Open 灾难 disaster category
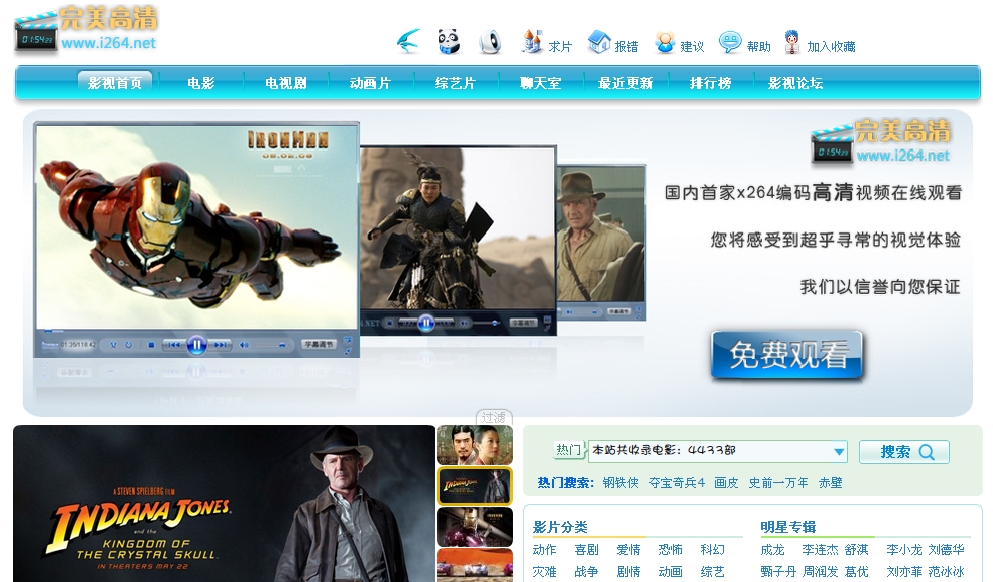This screenshot has height=582, width=993. point(545,572)
